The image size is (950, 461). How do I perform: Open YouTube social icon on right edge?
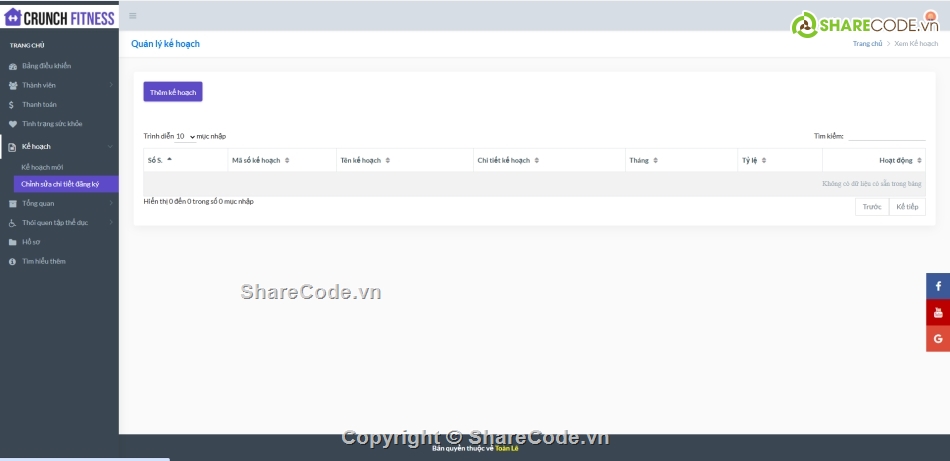pyautogui.click(x=938, y=313)
